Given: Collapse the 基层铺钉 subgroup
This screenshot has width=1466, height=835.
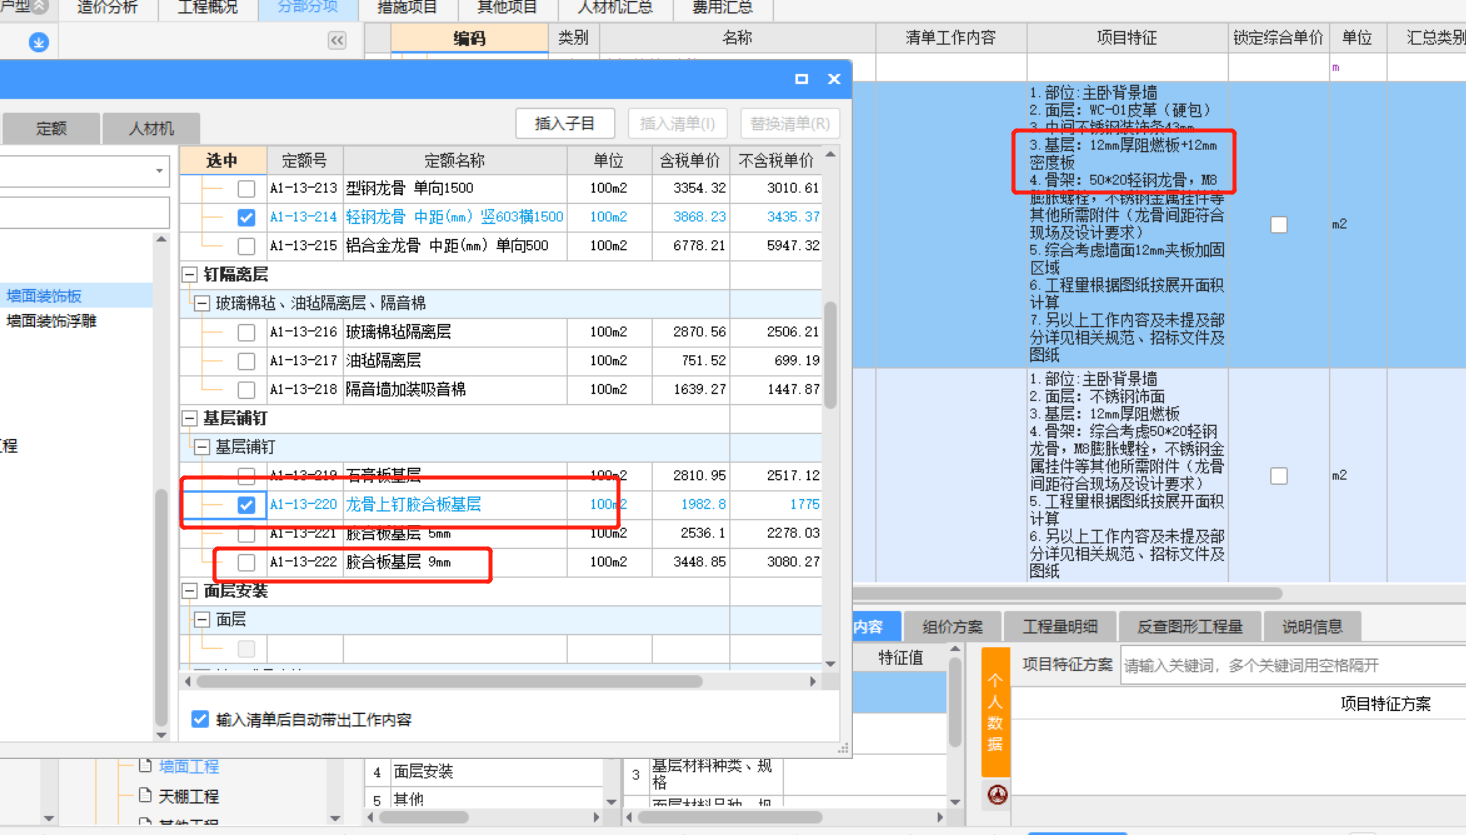Looking at the screenshot, I should coord(202,447).
